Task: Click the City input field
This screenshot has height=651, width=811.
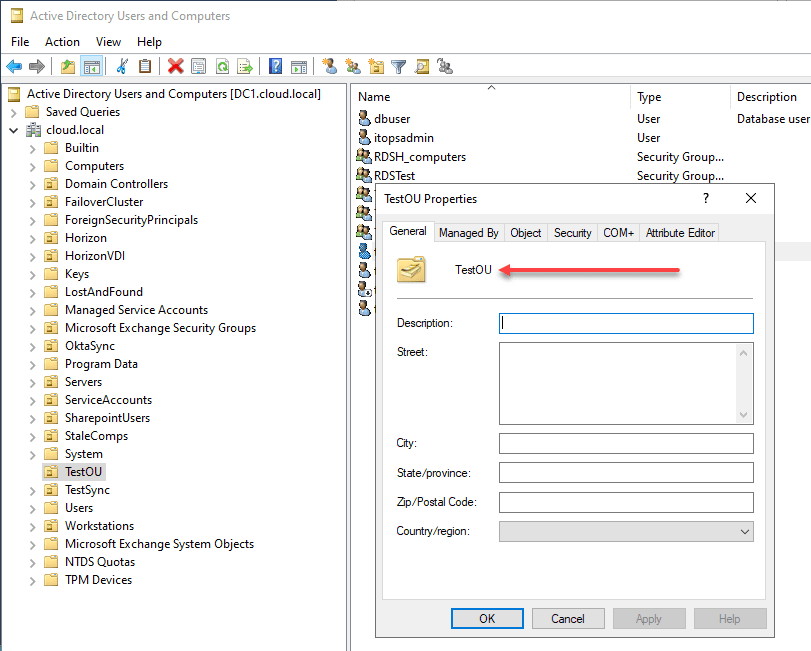Action: click(626, 443)
